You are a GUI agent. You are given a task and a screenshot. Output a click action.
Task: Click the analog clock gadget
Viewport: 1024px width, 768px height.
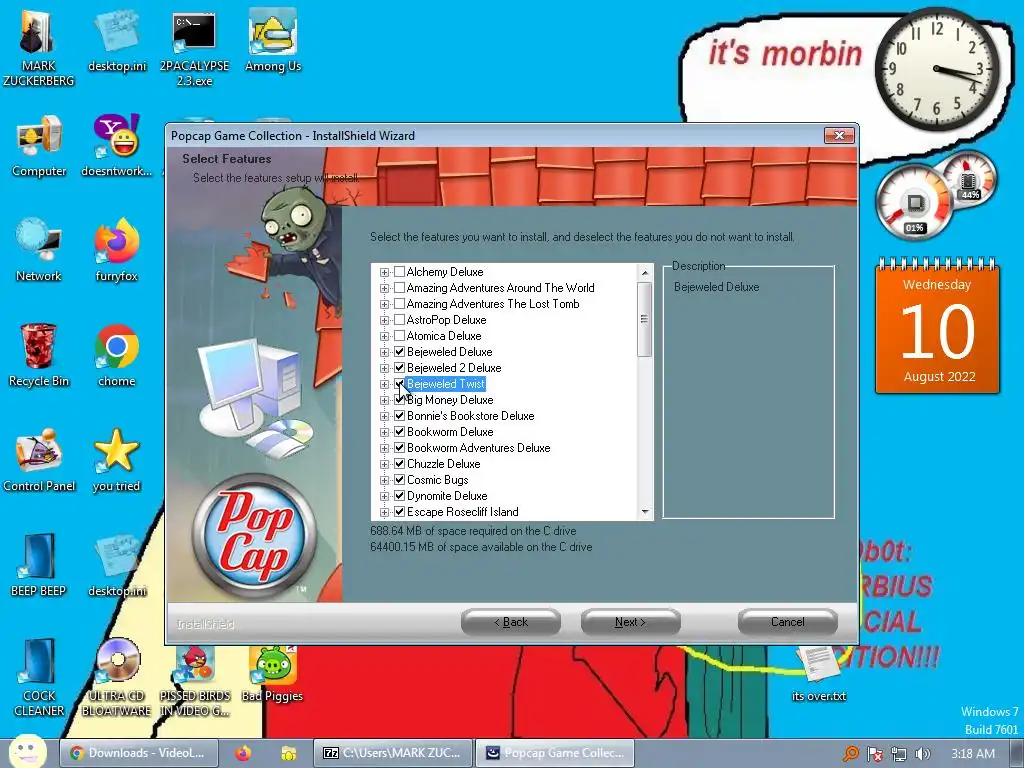(x=936, y=69)
